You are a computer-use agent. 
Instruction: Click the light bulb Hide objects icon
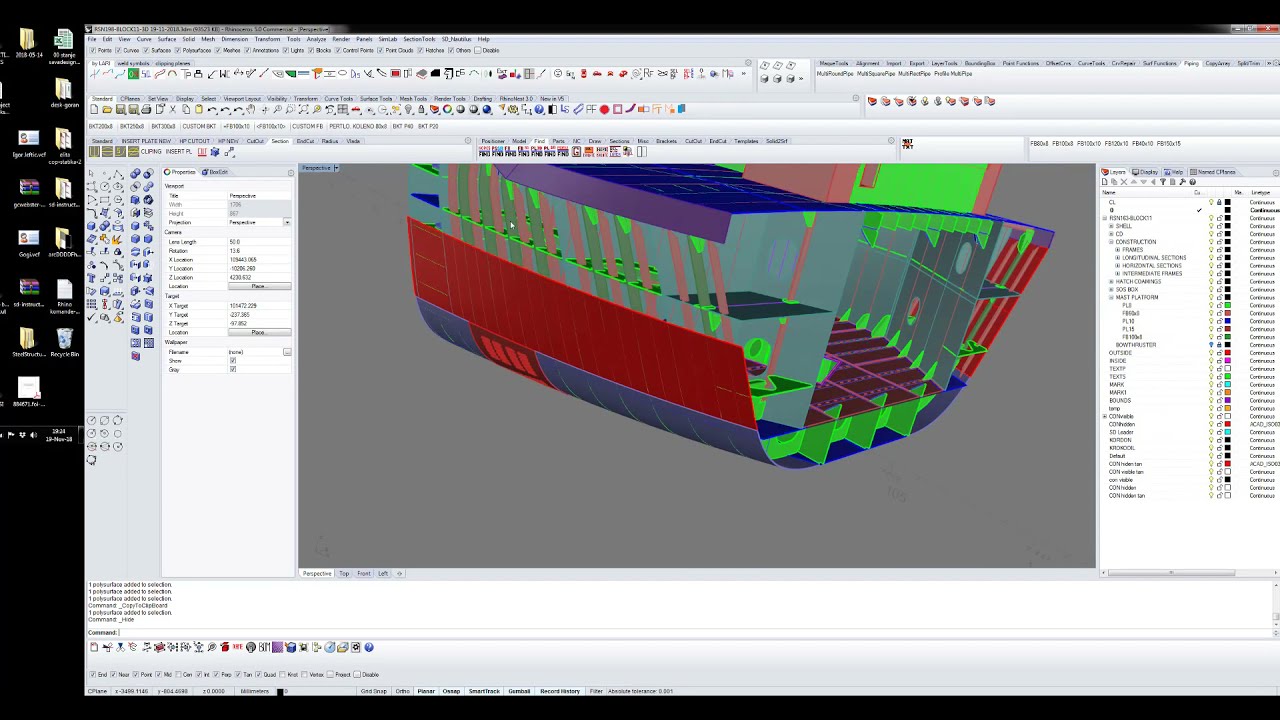click(x=408, y=109)
